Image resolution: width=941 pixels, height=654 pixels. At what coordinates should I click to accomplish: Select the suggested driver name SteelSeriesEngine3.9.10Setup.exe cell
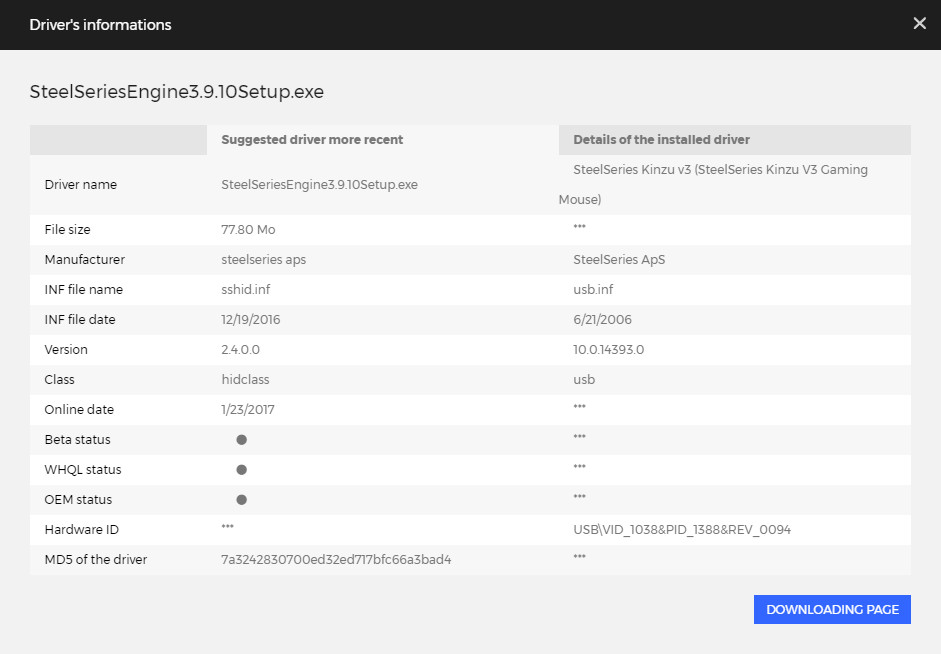point(319,185)
